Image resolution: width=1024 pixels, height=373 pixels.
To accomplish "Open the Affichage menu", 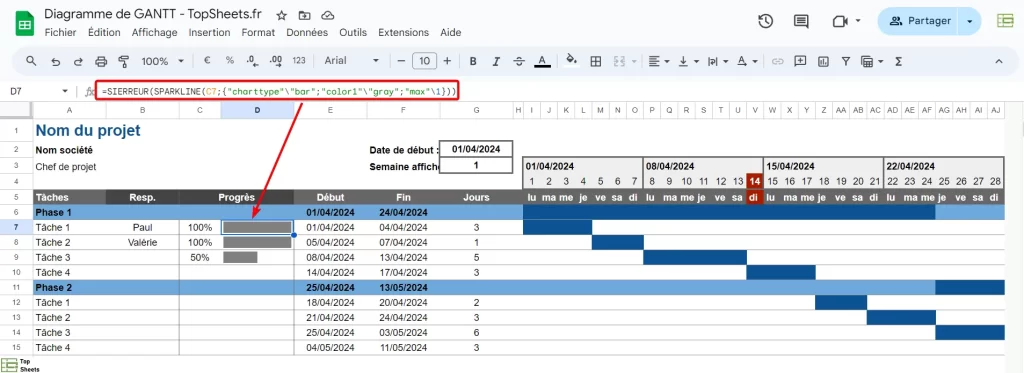I will pyautogui.click(x=154, y=32).
